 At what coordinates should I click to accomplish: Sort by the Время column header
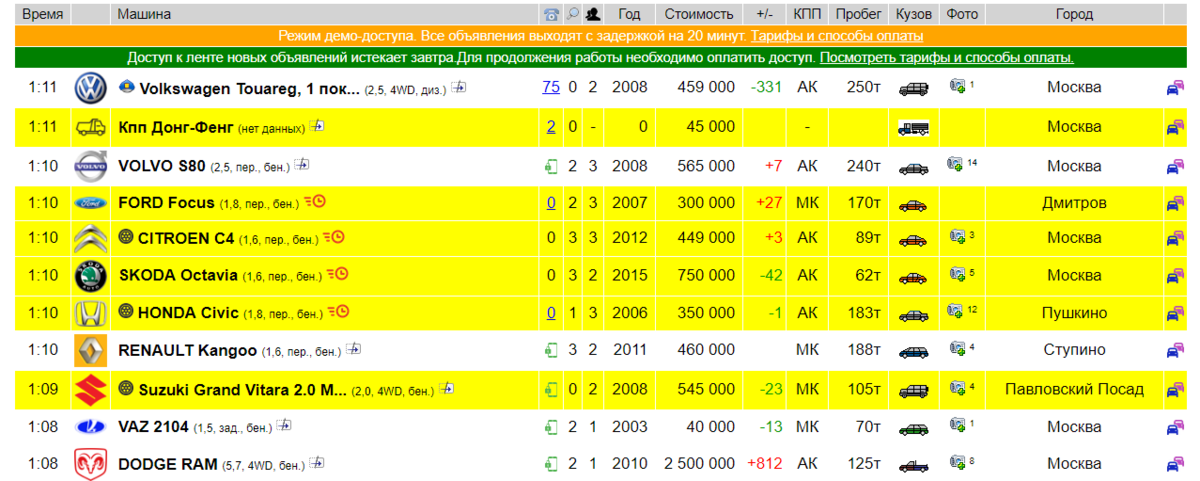[x=43, y=14]
